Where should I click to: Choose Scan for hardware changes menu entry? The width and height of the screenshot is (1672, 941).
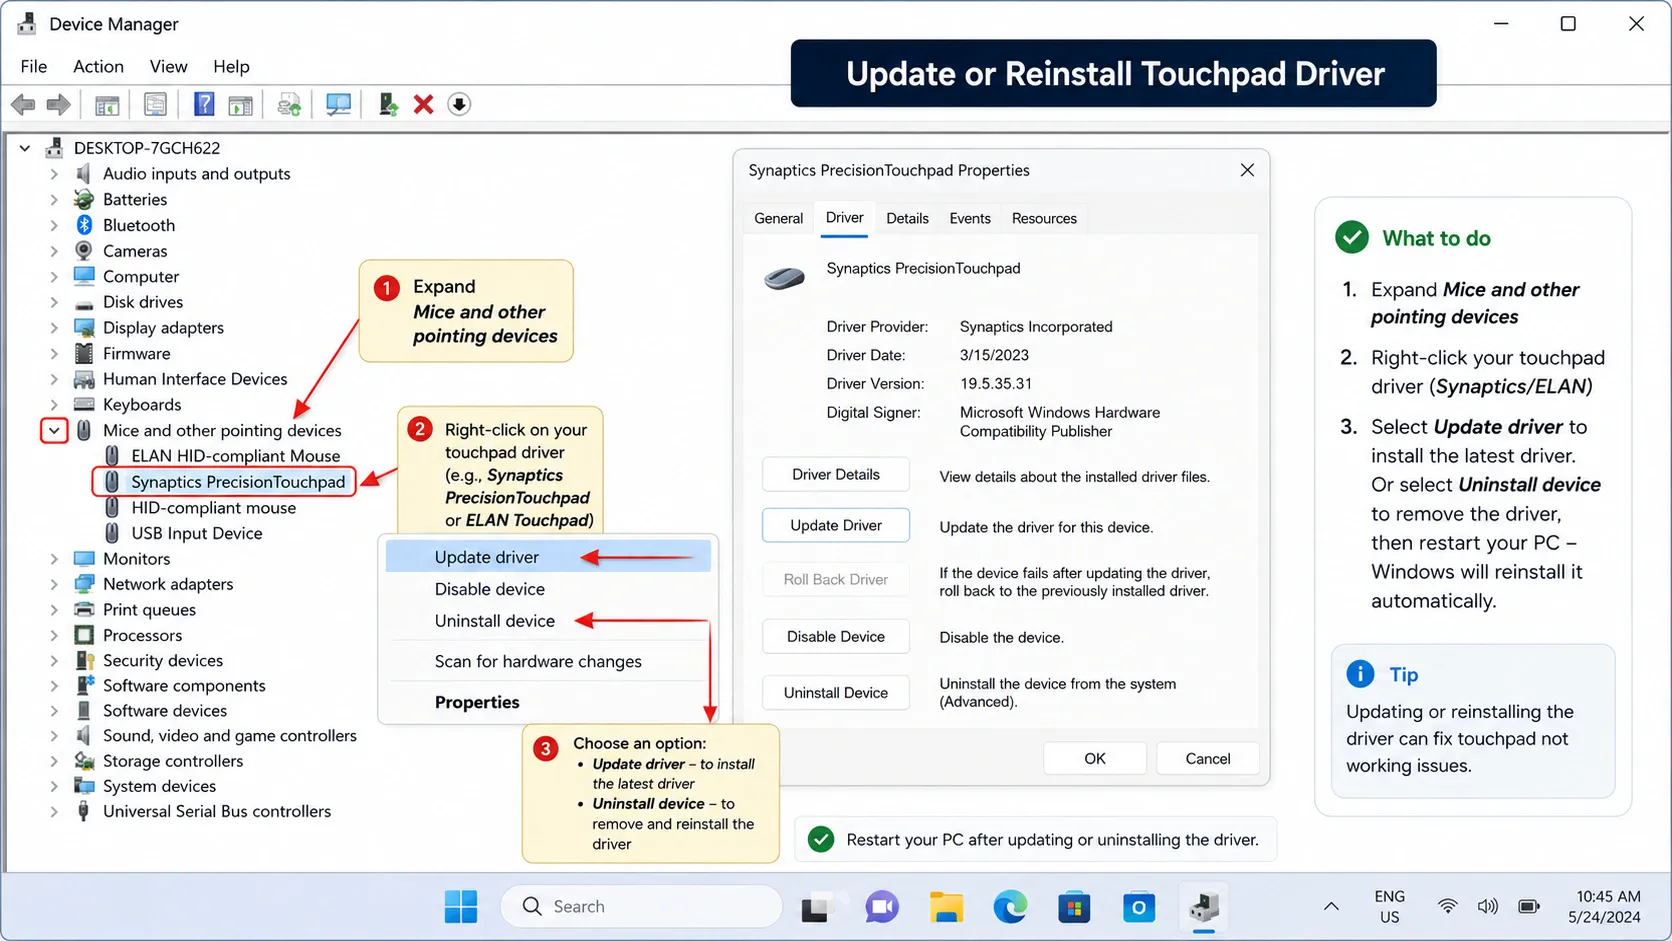click(548, 661)
